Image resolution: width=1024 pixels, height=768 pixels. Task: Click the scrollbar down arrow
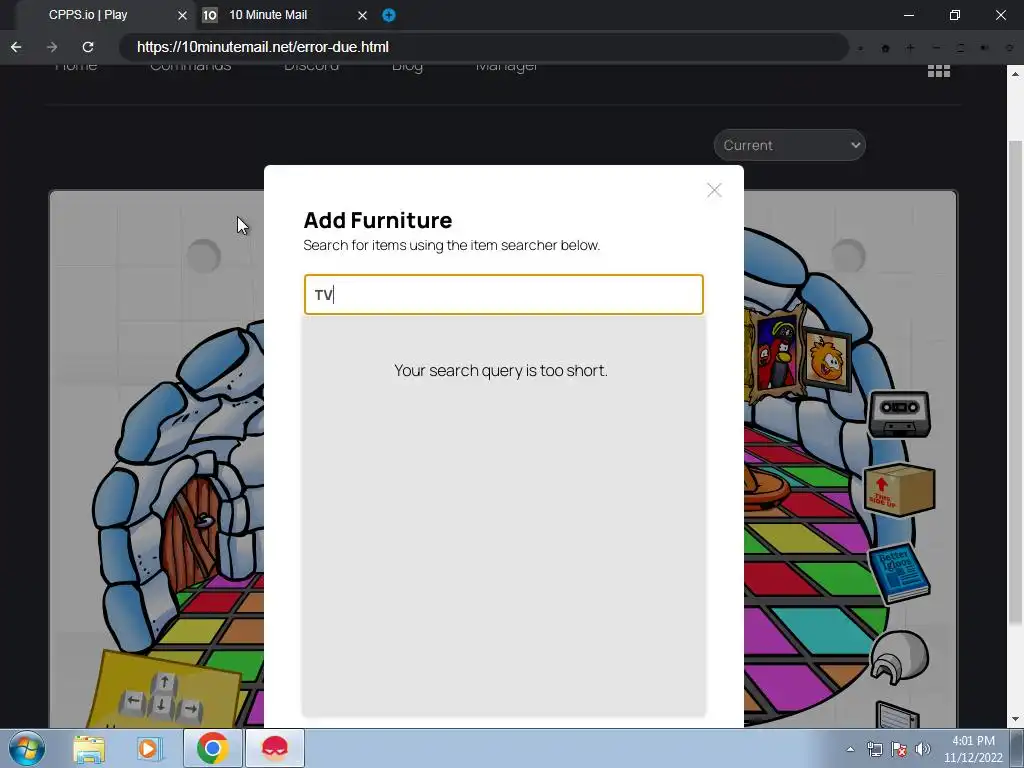coord(1015,719)
